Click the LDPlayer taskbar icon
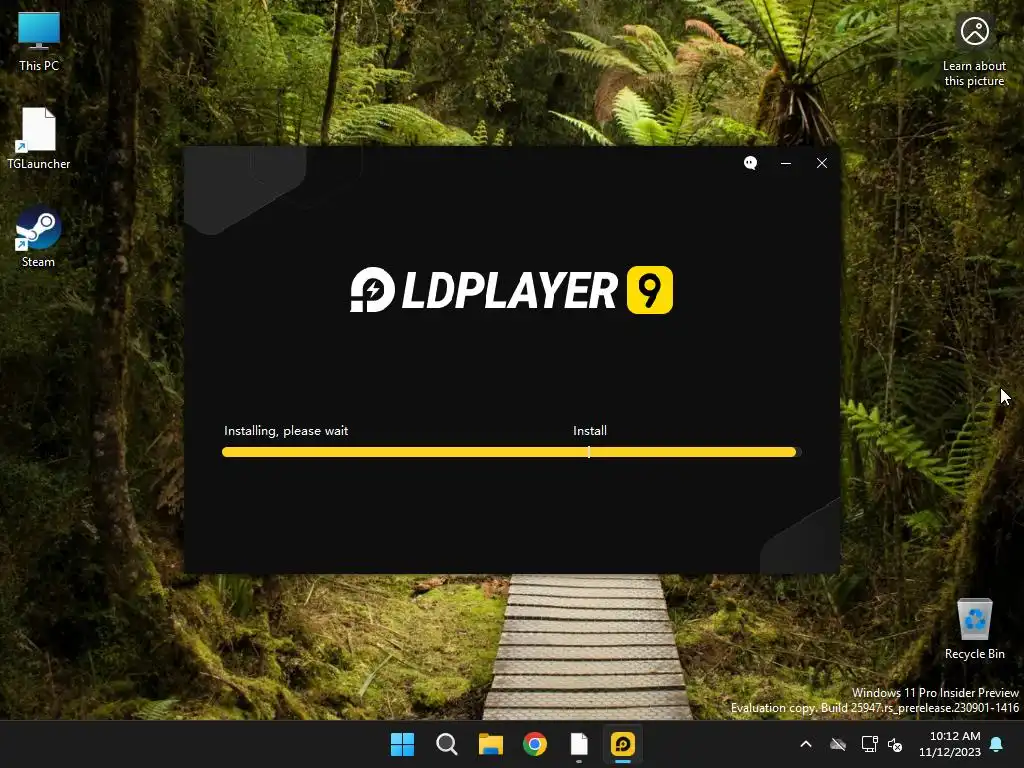 [623, 744]
